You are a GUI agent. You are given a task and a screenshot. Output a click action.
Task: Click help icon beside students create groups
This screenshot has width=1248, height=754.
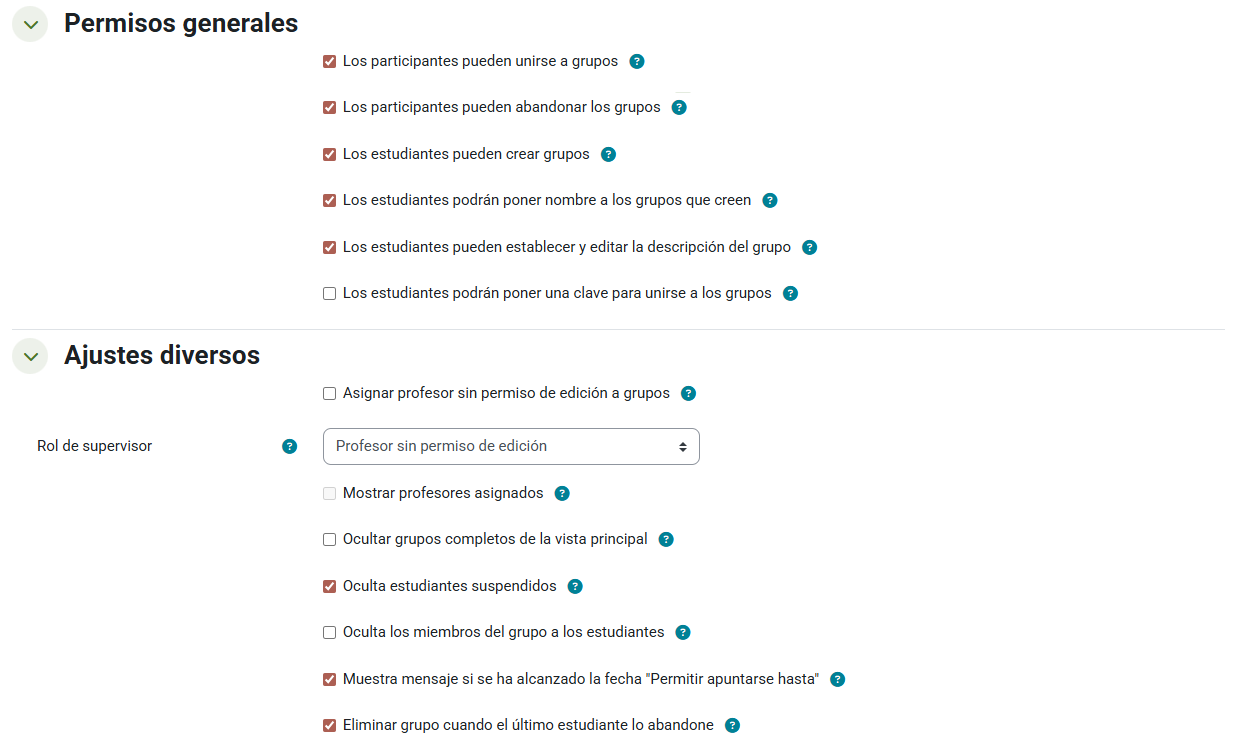click(x=608, y=154)
